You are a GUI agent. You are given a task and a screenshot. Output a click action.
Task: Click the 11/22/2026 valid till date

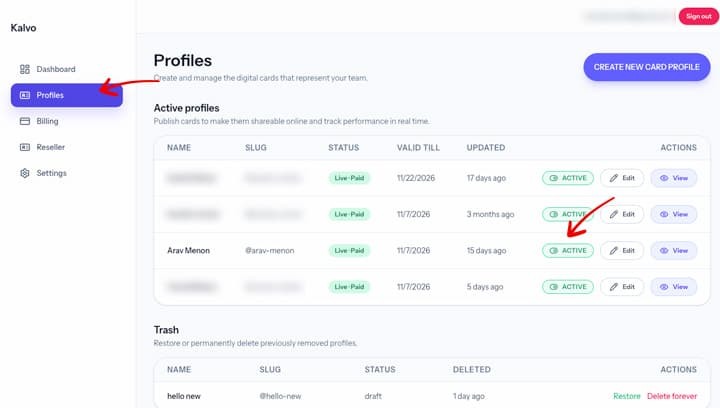pyautogui.click(x=416, y=178)
